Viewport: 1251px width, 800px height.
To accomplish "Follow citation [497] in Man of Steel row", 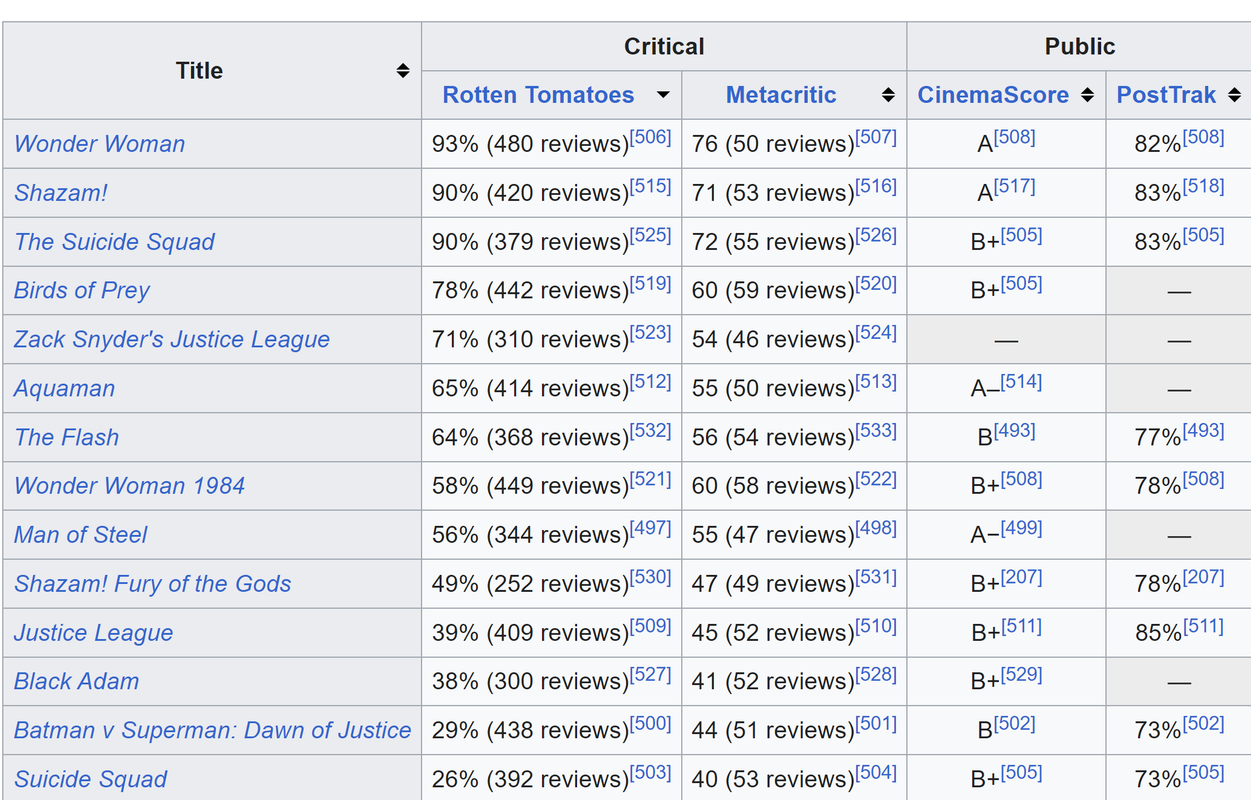I will pyautogui.click(x=650, y=529).
